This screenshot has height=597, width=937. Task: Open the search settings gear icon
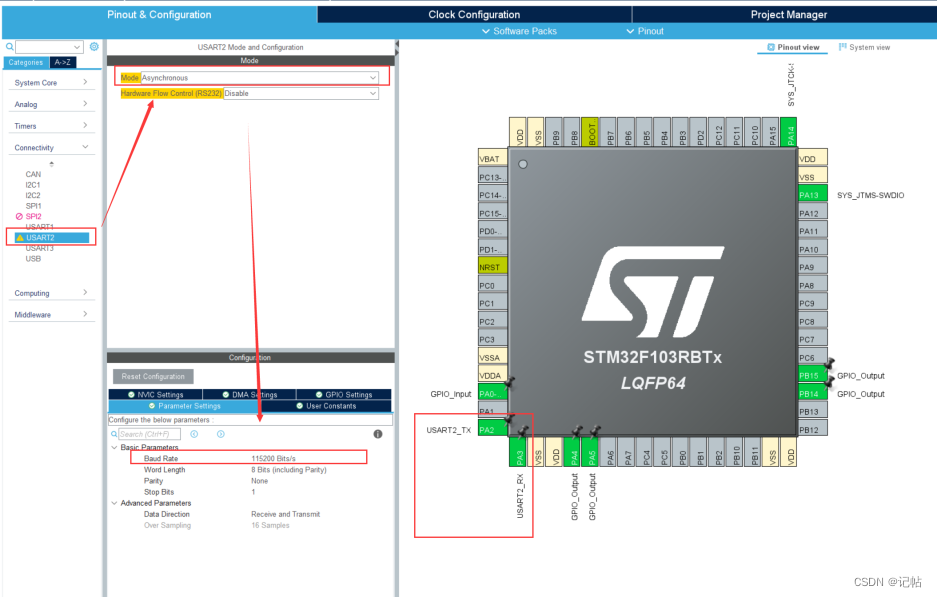tap(94, 46)
